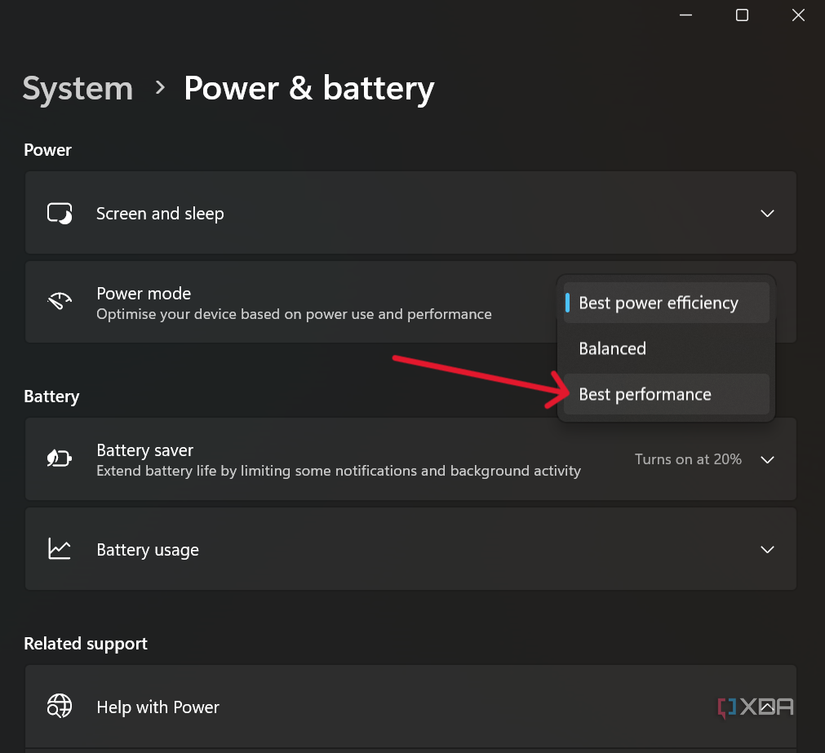Click the Help with Power globe icon
Image resolution: width=825 pixels, height=753 pixels.
coord(60,706)
